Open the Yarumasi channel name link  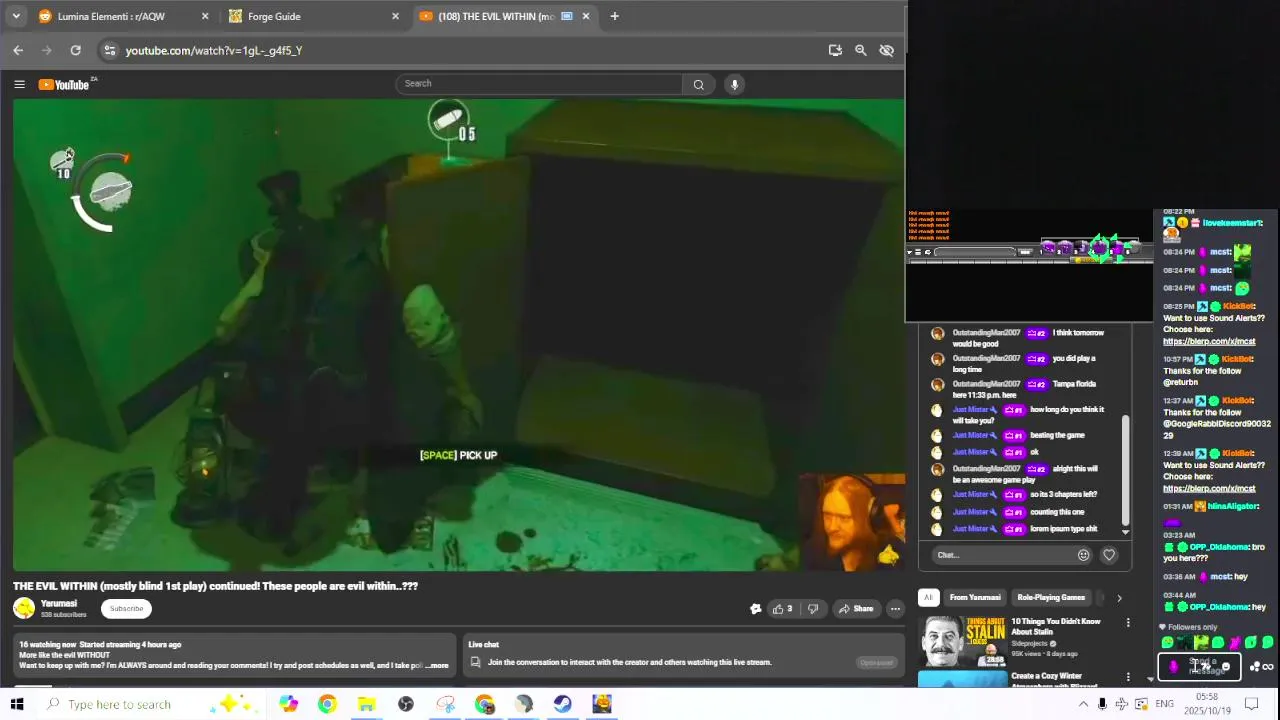pos(59,604)
